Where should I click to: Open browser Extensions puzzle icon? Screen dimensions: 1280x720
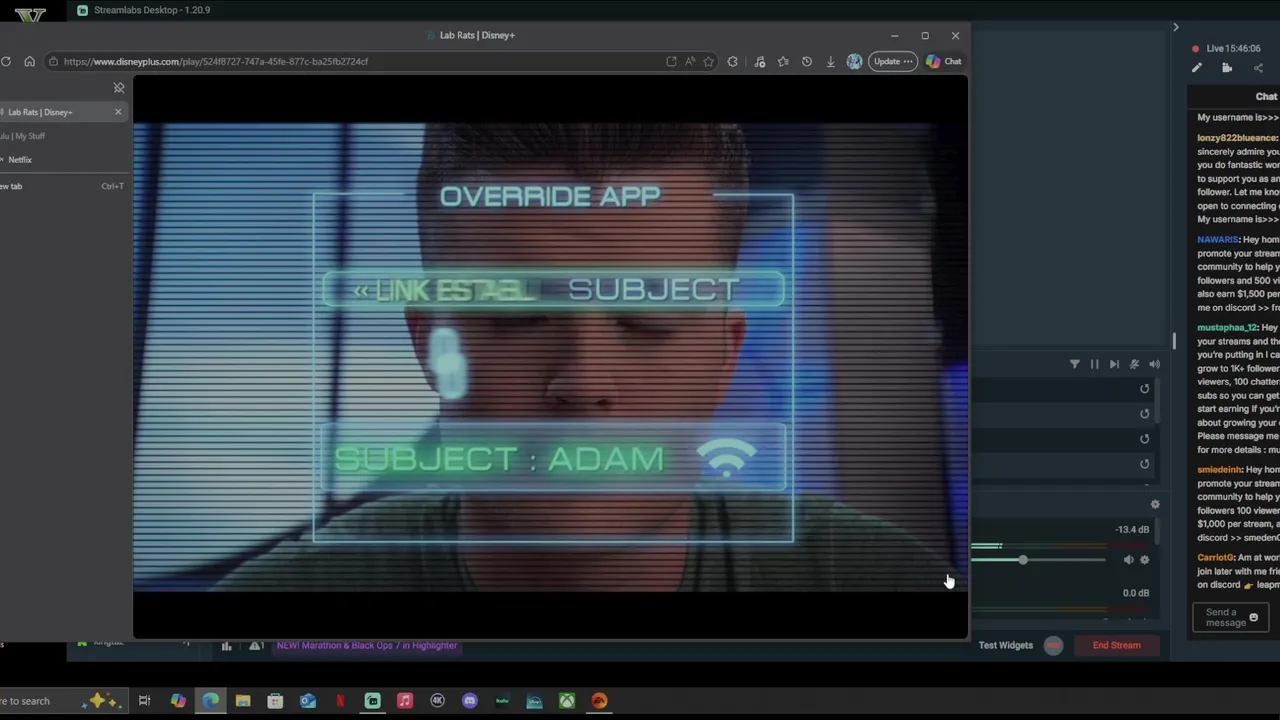point(733,62)
